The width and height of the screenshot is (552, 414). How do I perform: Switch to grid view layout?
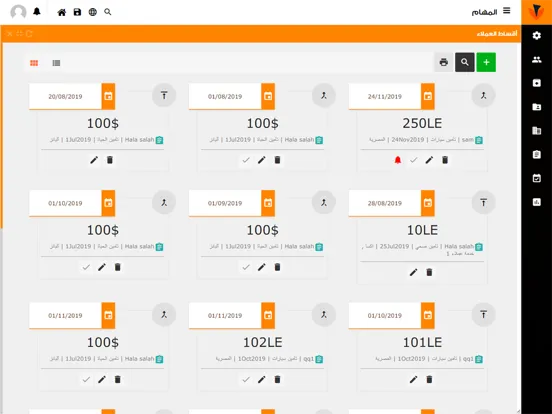pos(34,63)
